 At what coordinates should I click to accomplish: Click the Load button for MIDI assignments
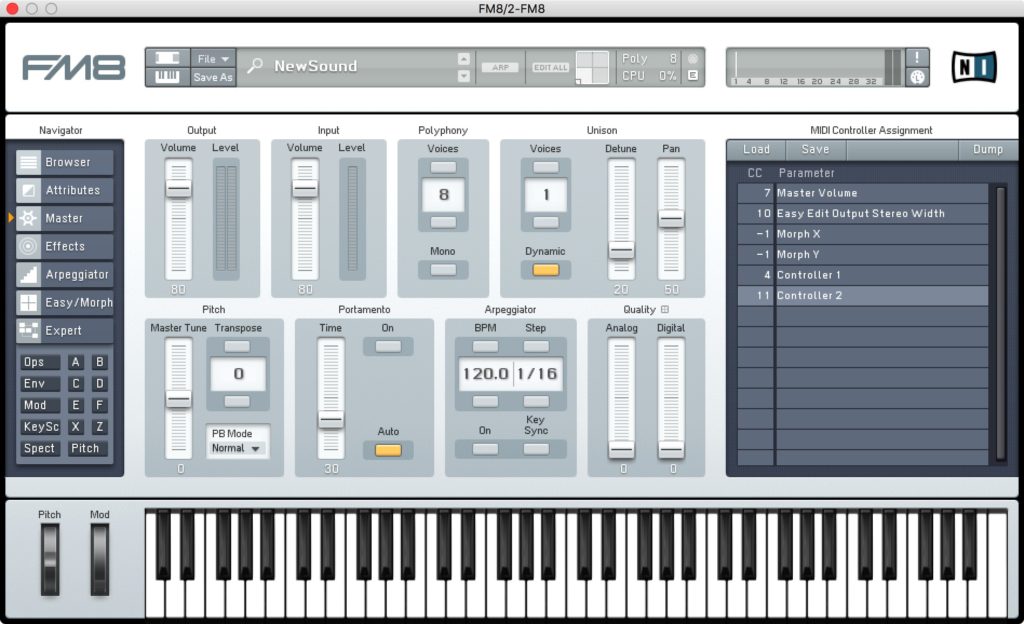756,149
